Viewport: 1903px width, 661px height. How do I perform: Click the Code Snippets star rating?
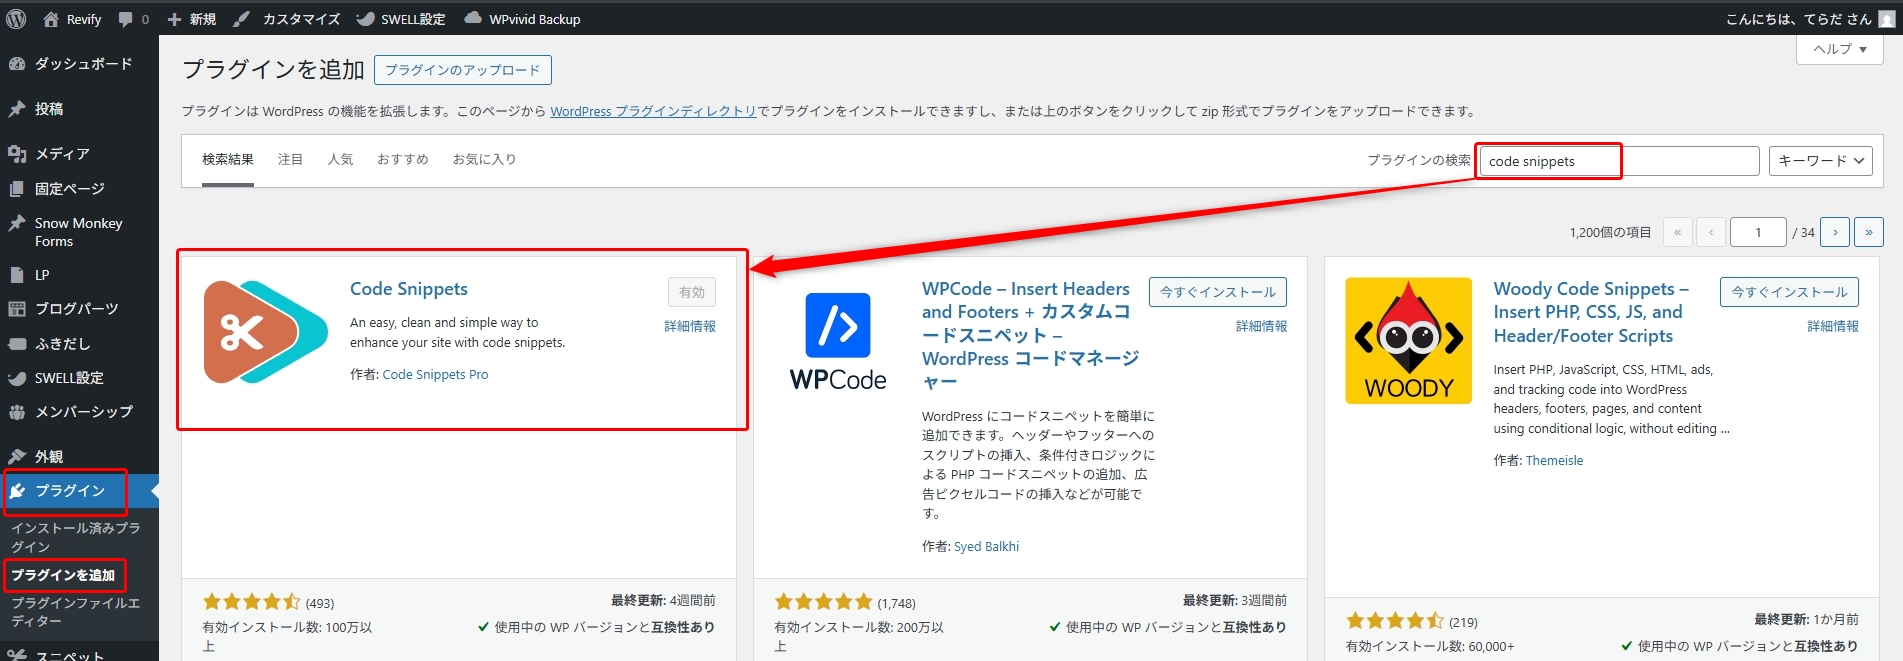coord(251,602)
